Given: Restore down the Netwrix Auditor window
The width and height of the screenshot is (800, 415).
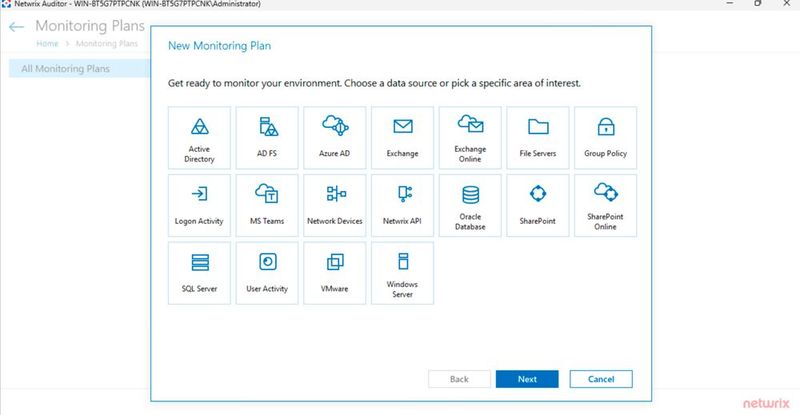Looking at the screenshot, I should (x=758, y=4).
